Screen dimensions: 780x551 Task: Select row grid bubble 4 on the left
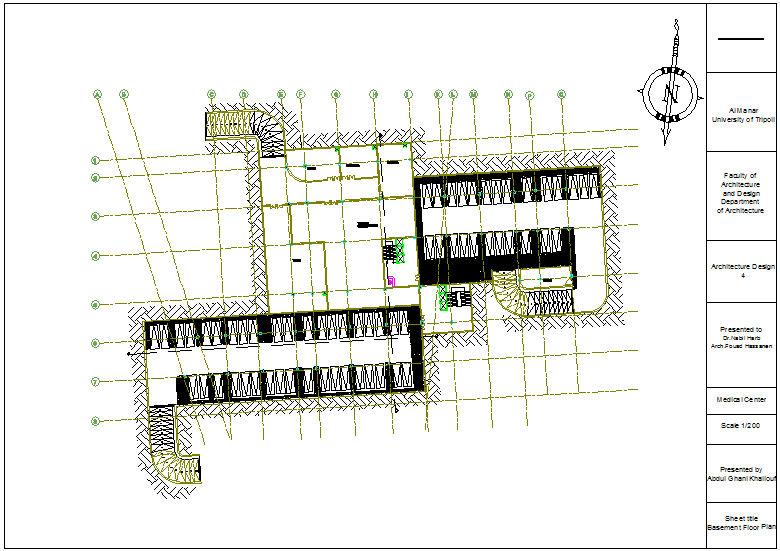[96, 257]
